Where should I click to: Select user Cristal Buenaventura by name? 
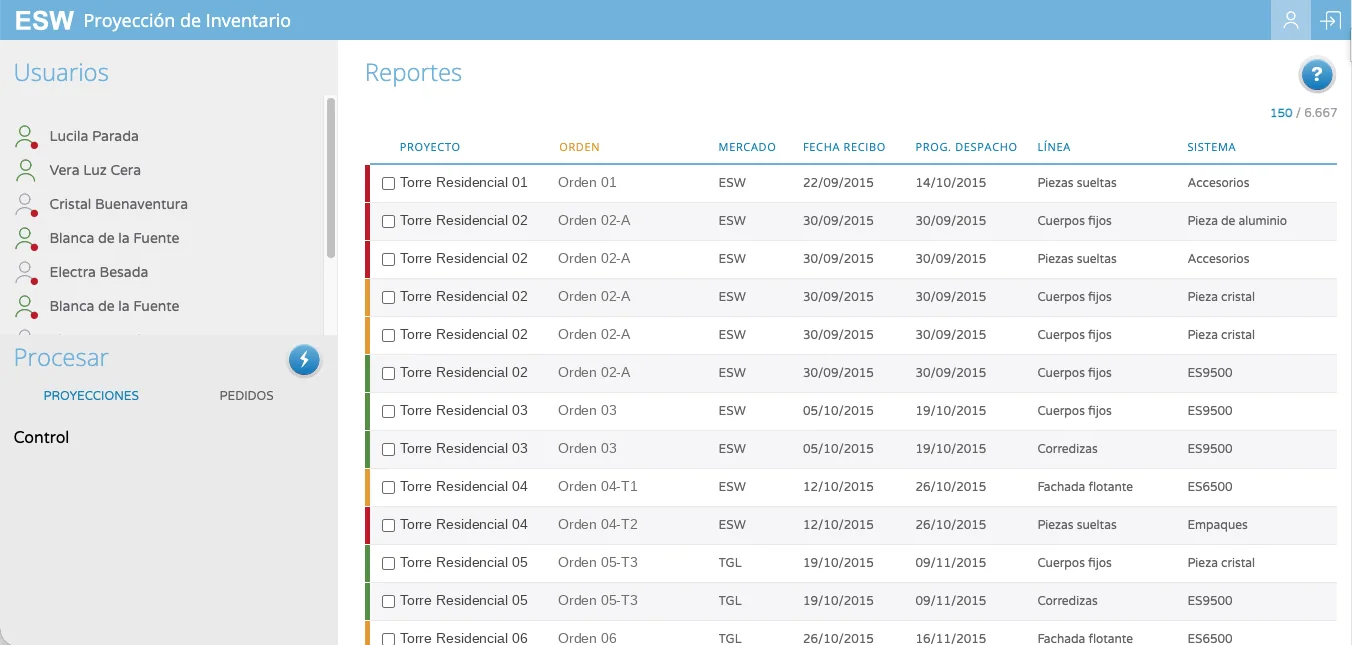pyautogui.click(x=118, y=204)
